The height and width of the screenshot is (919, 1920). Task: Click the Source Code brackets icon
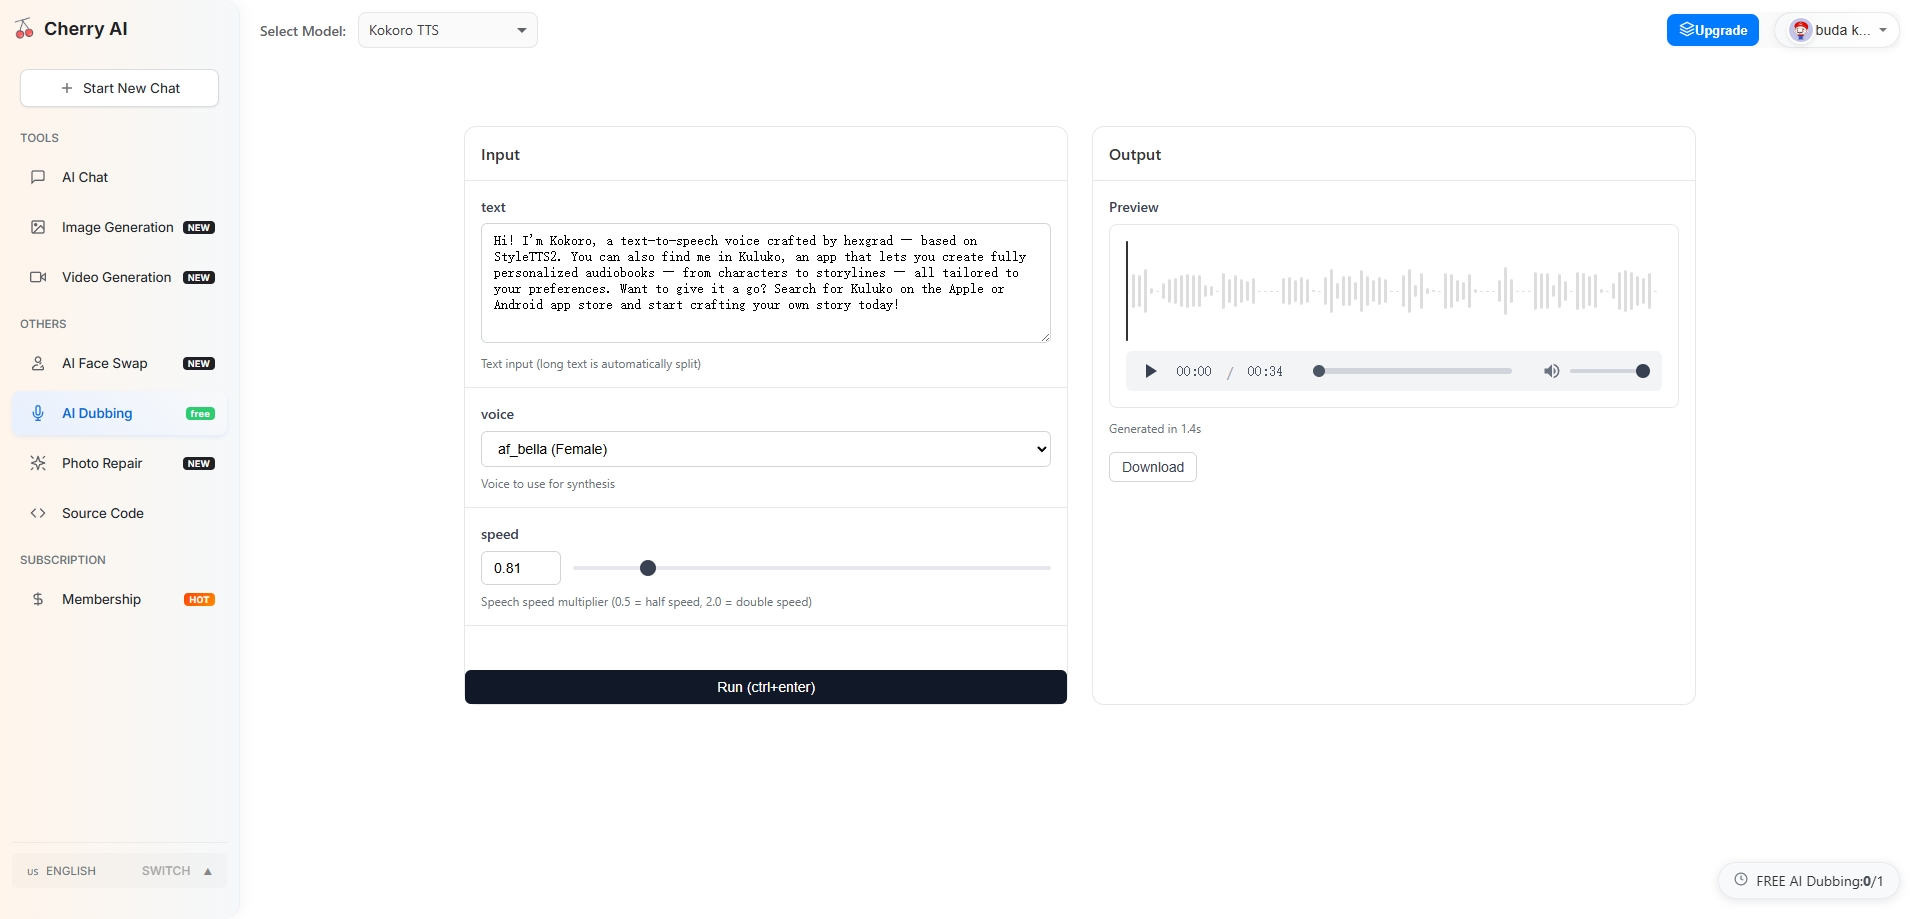click(38, 513)
